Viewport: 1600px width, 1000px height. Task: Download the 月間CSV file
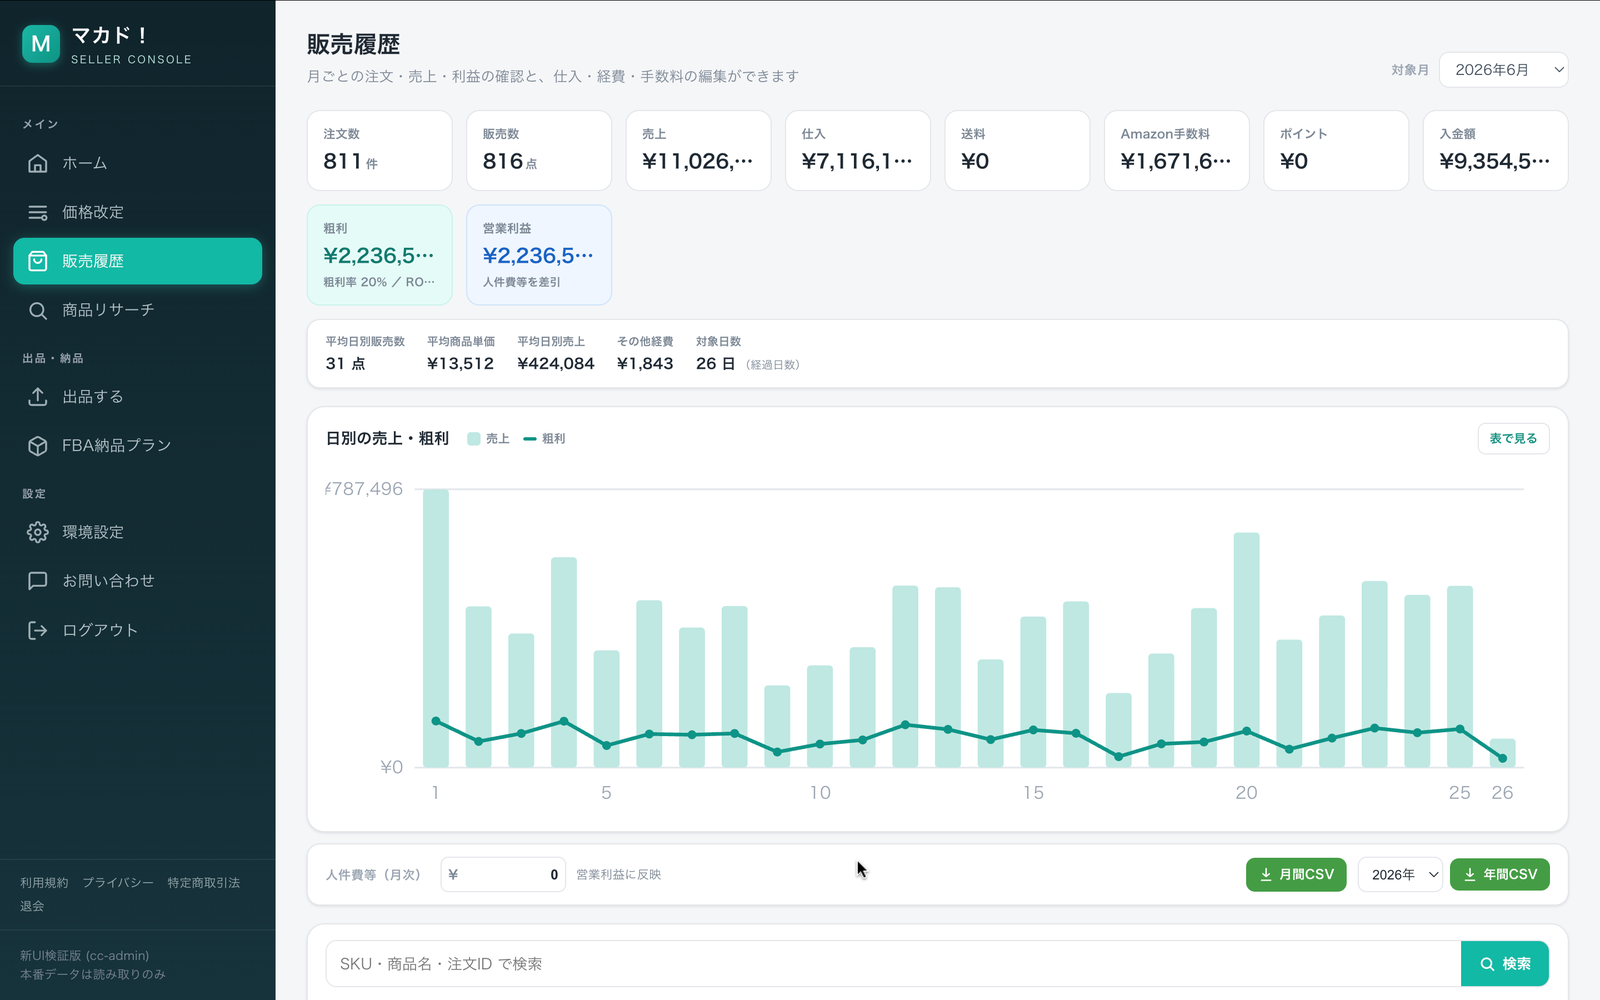pos(1296,875)
